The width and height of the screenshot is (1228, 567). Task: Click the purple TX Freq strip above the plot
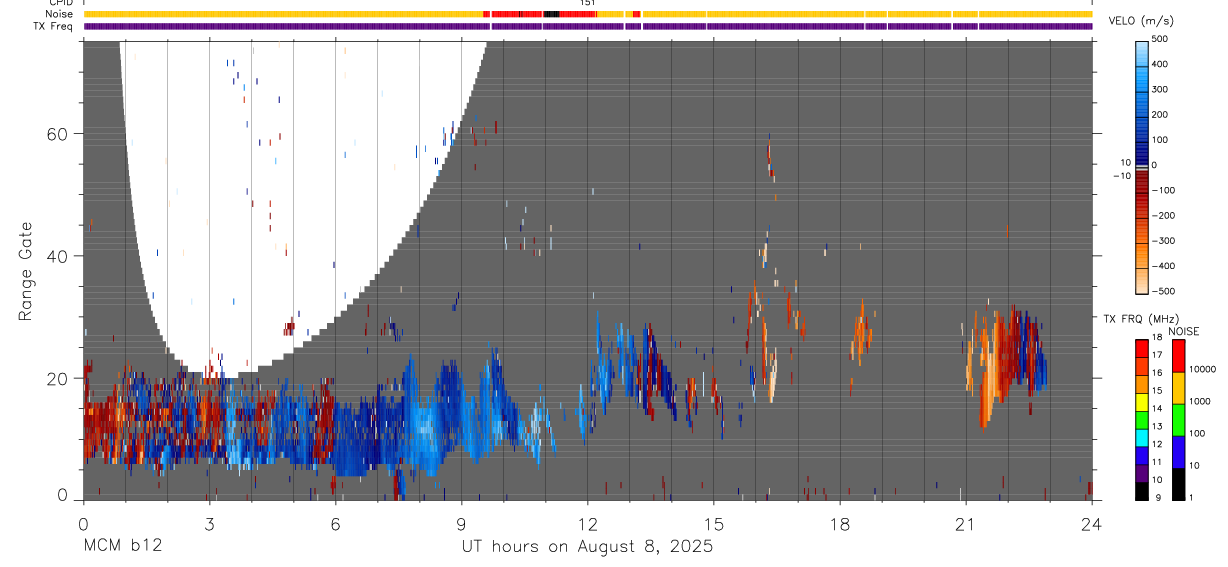click(x=588, y=26)
